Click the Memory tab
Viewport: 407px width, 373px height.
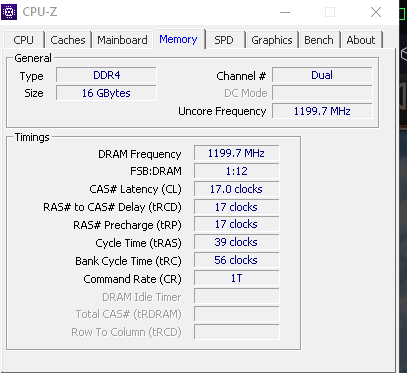click(179, 39)
